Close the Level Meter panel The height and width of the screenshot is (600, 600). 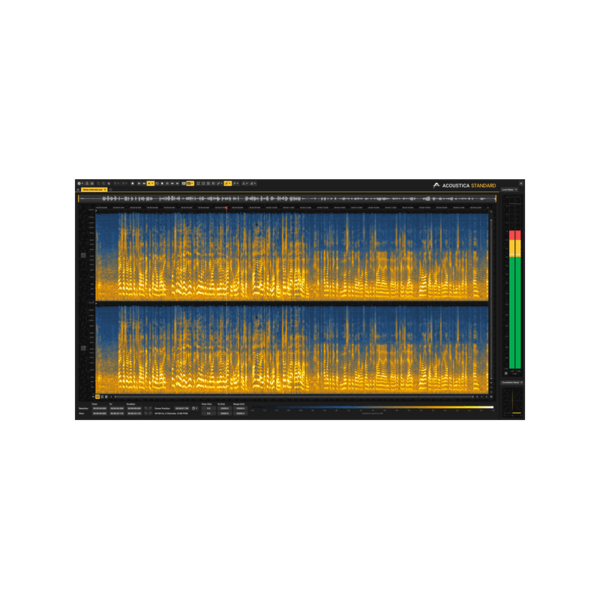point(516,189)
